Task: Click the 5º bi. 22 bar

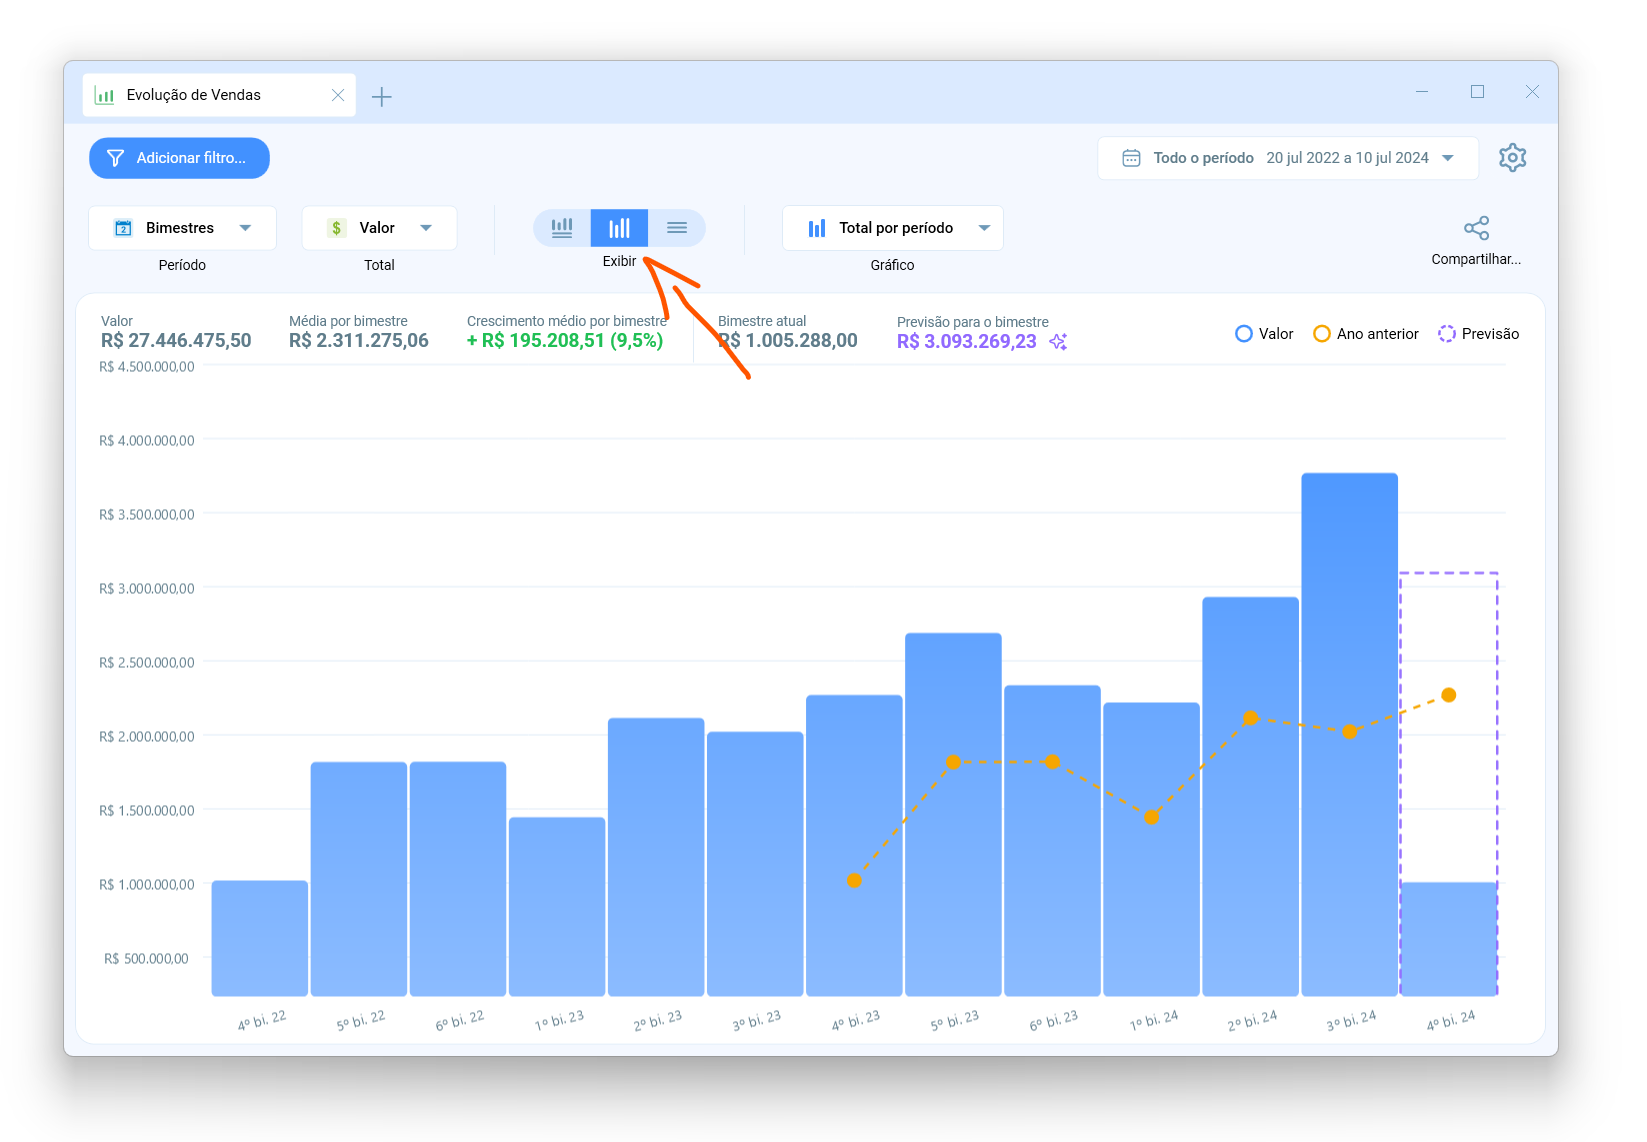Action: (359, 879)
